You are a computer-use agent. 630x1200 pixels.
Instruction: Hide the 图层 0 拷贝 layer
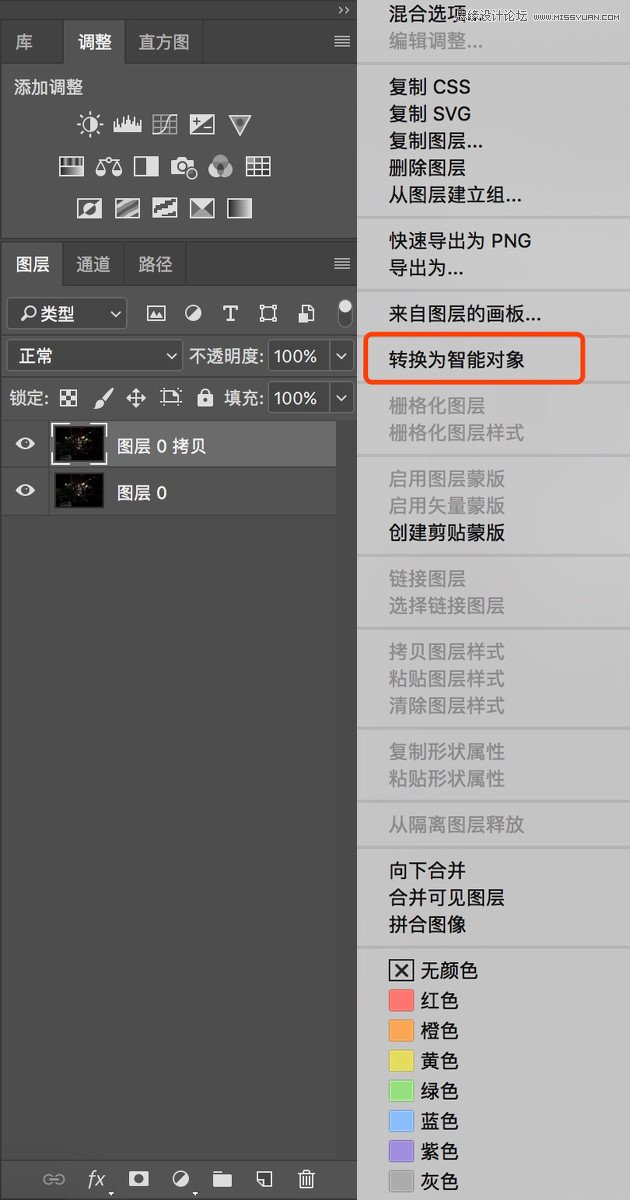coord(25,445)
